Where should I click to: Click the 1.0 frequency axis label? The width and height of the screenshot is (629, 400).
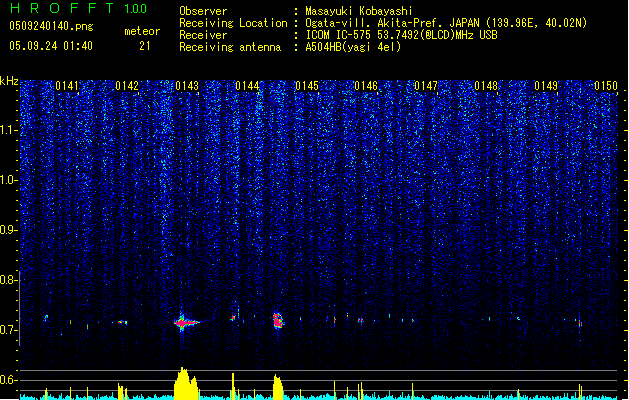tap(9, 180)
